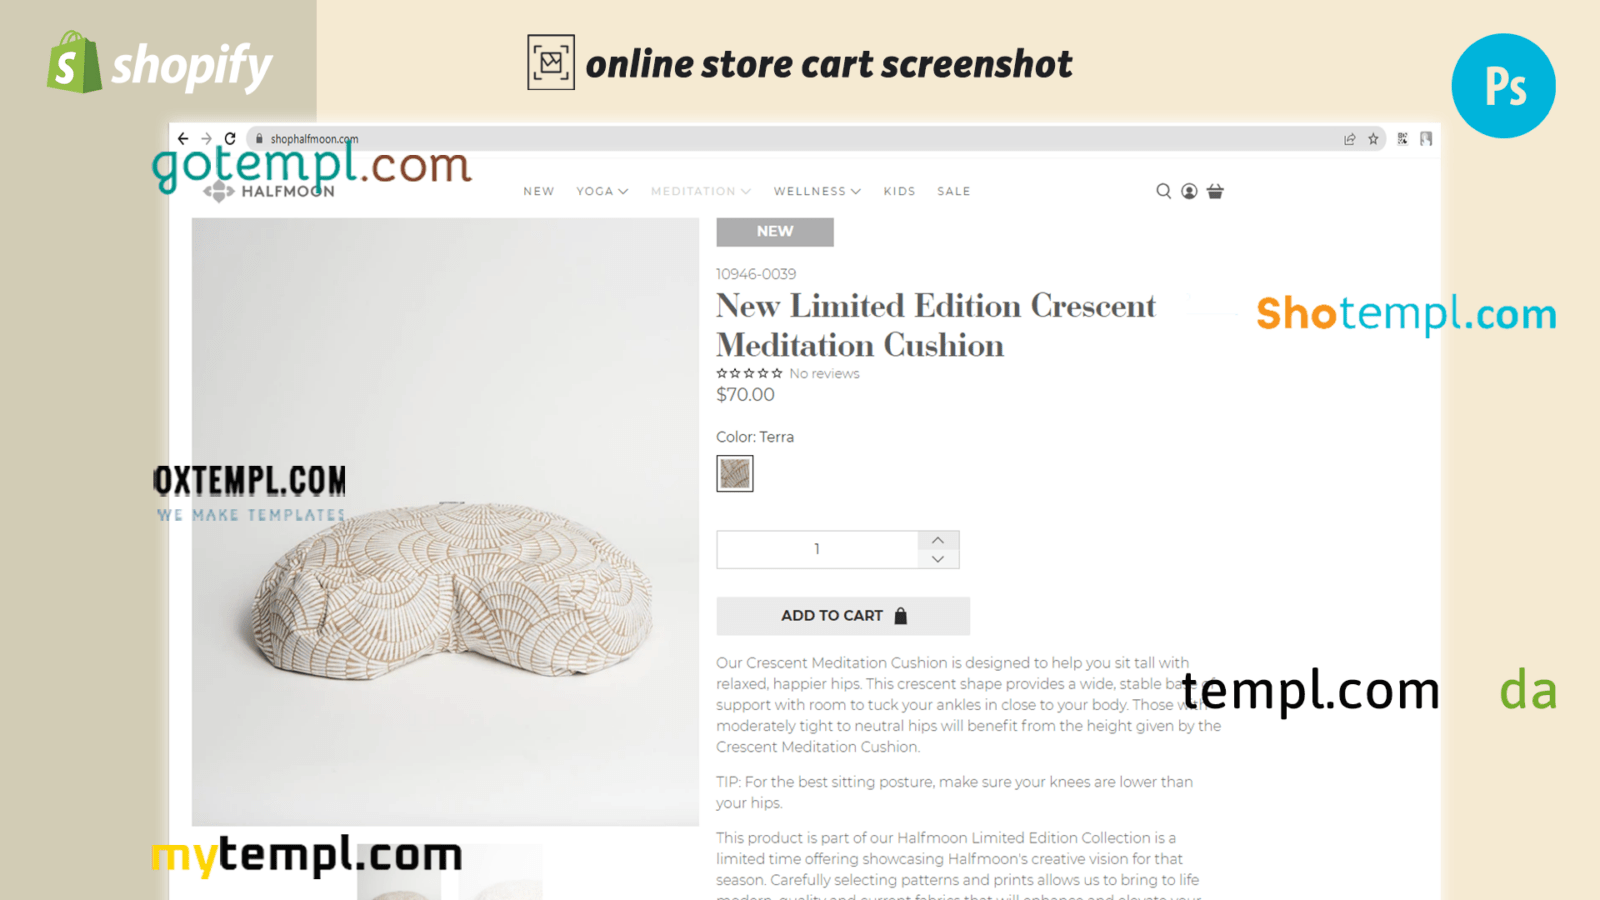This screenshot has width=1600, height=900.
Task: Expand the Wellness menu dropdown
Action: [817, 191]
